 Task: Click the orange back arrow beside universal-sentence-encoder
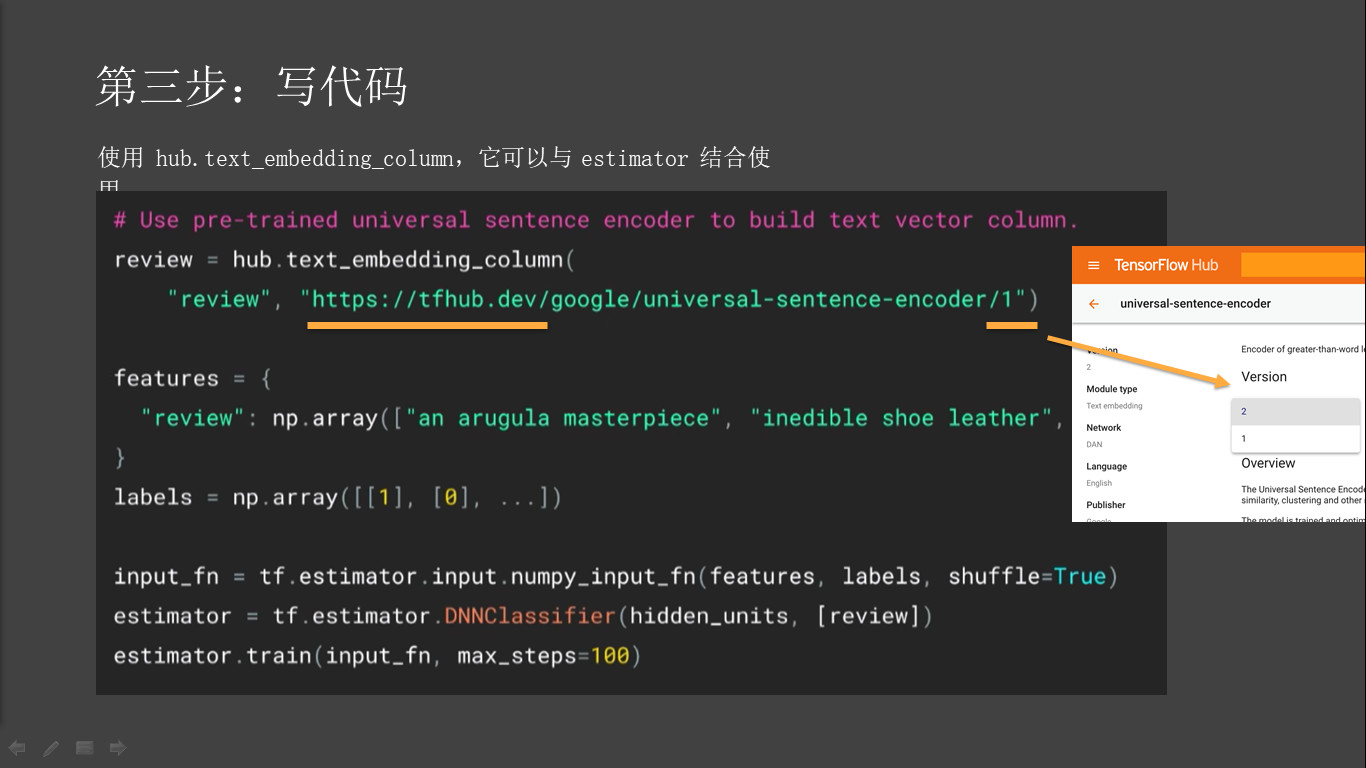1094,304
